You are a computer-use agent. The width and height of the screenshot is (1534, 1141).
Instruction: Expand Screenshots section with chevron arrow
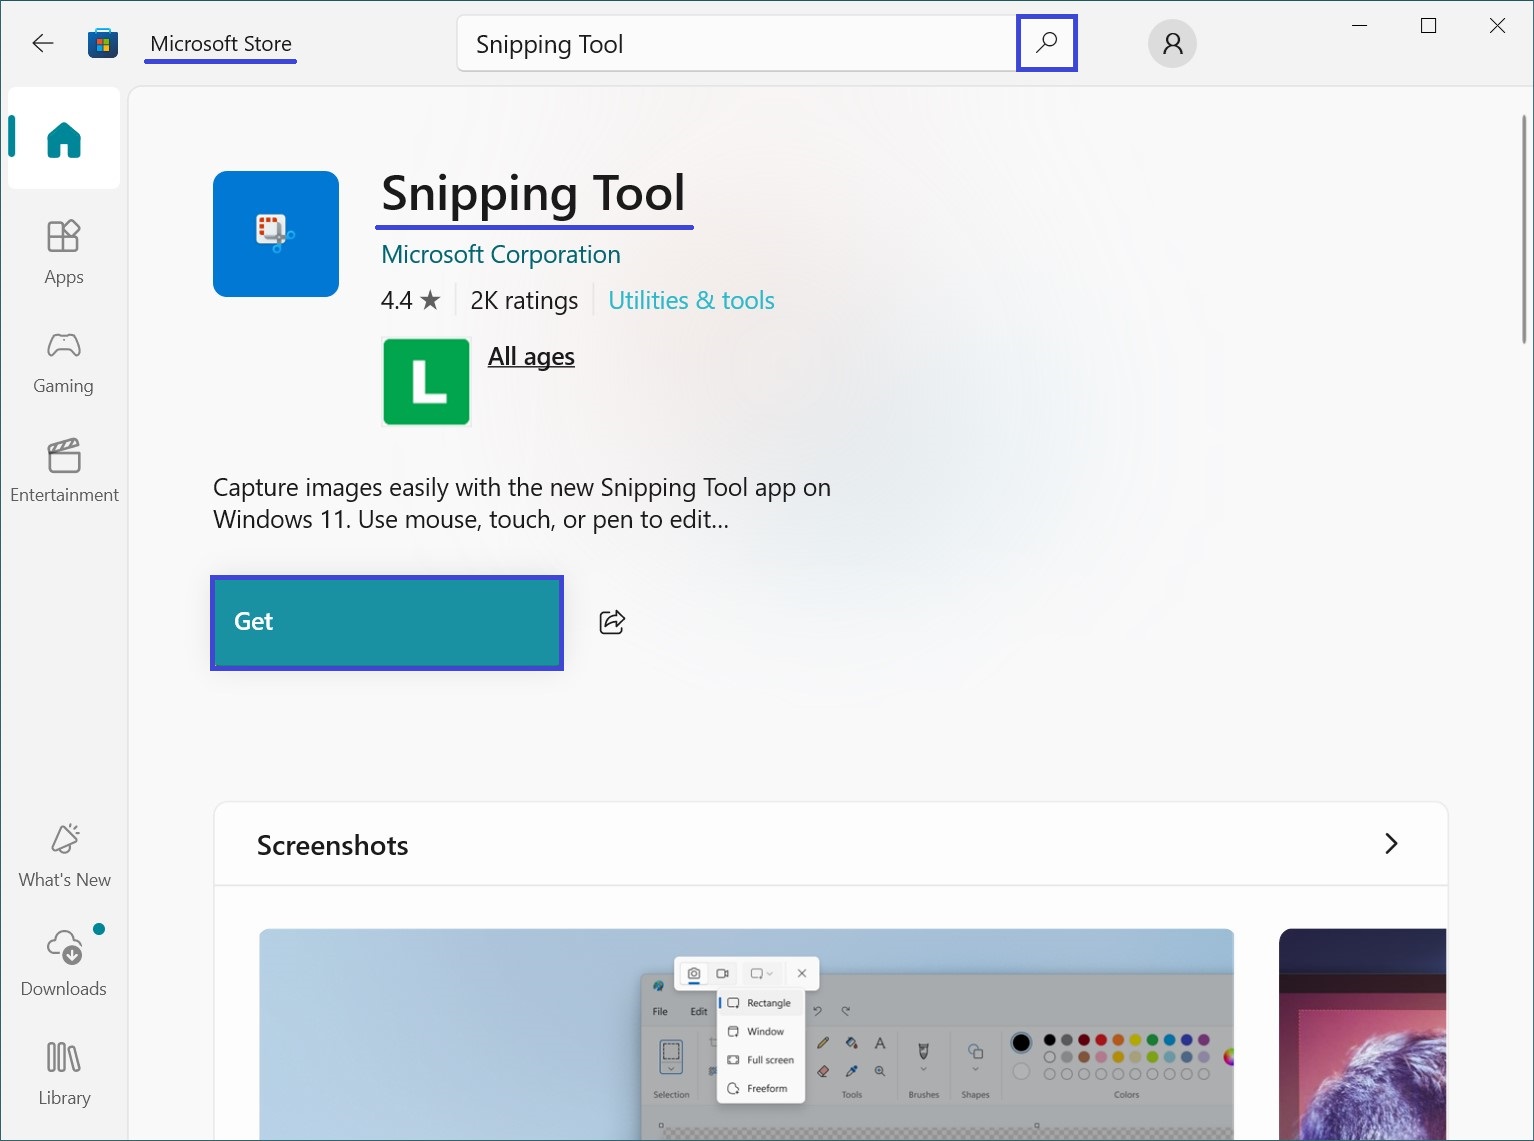pyautogui.click(x=1390, y=844)
